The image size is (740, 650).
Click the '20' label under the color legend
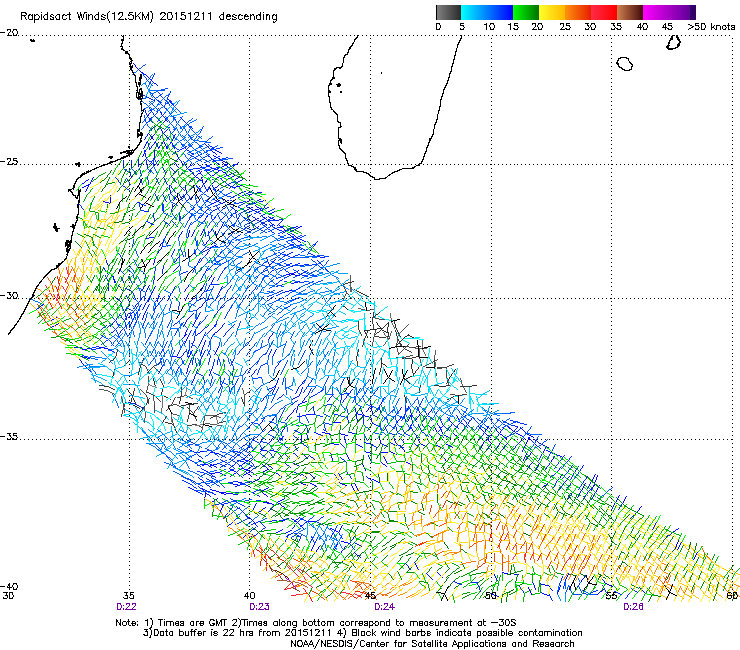click(537, 27)
